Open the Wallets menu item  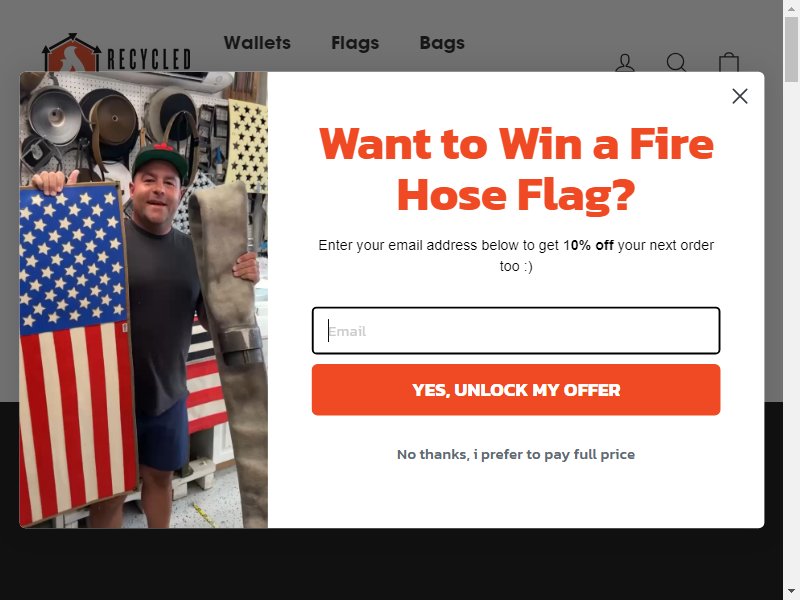click(x=257, y=43)
